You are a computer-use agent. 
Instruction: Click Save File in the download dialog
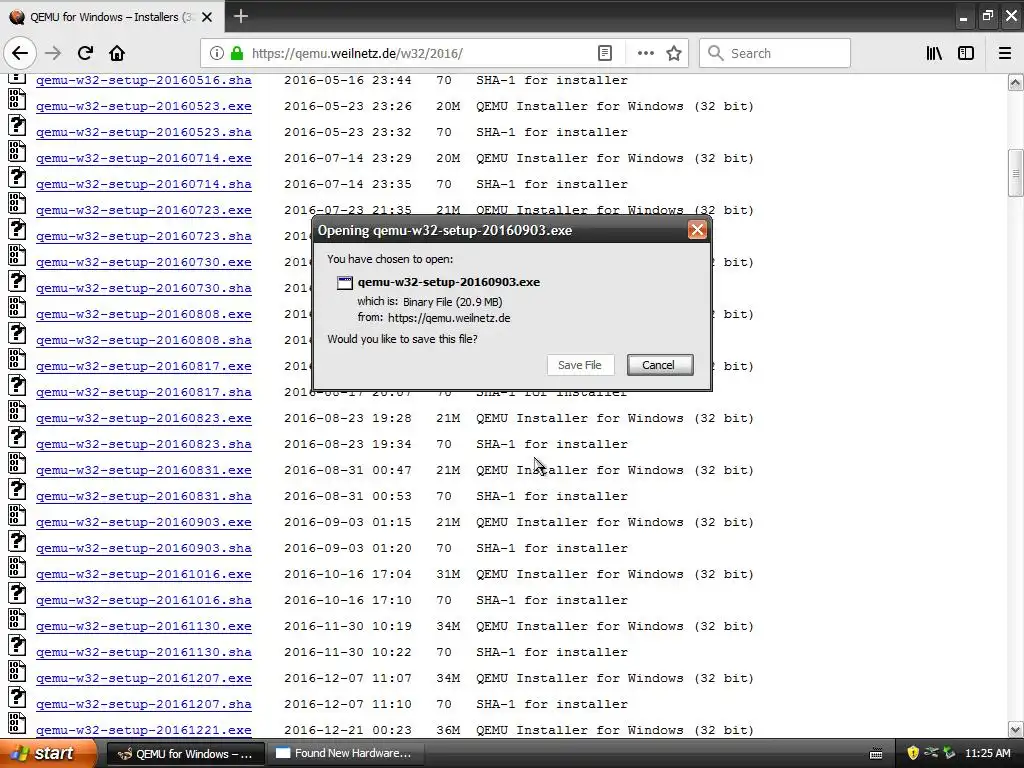tap(580, 365)
